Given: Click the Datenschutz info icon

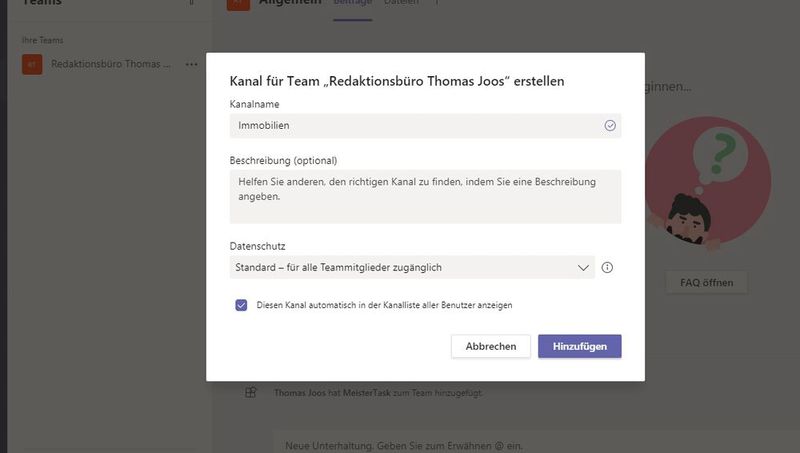Looking at the screenshot, I should [607, 268].
